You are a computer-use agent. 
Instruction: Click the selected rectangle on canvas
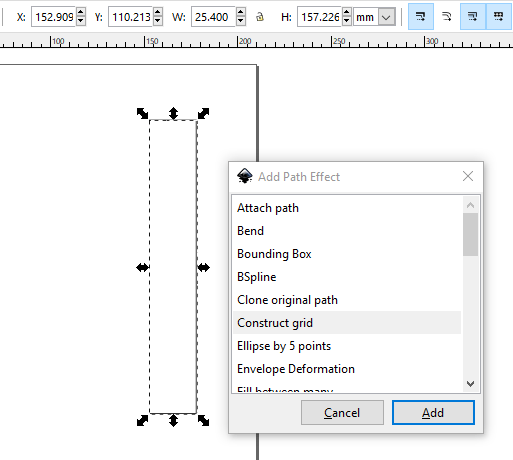(173, 267)
